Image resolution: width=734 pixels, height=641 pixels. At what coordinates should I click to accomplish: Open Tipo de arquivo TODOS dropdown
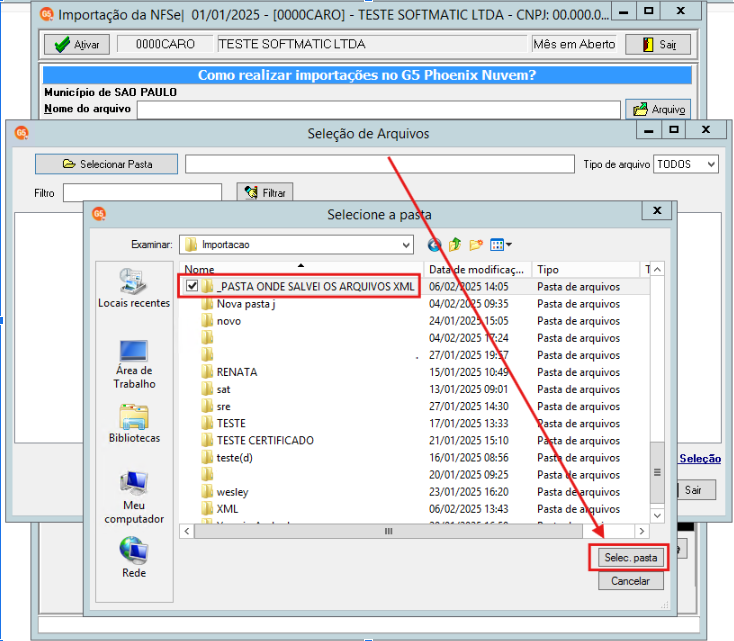pos(686,164)
